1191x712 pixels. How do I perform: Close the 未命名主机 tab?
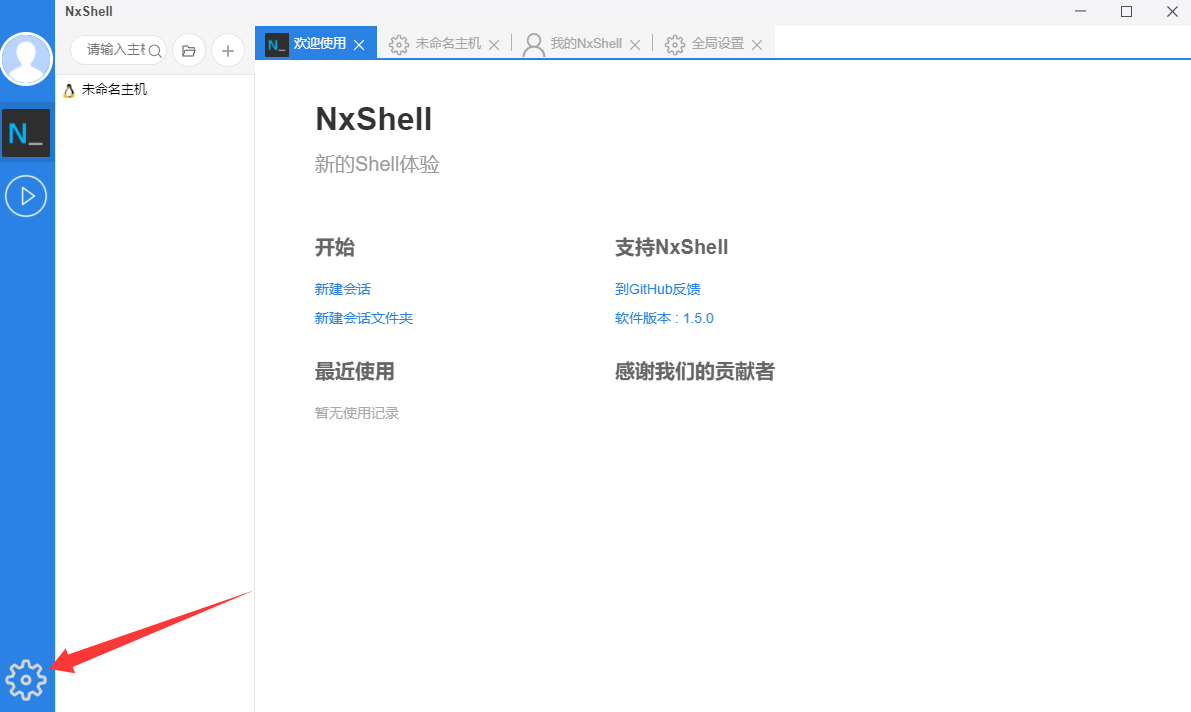pyautogui.click(x=494, y=45)
